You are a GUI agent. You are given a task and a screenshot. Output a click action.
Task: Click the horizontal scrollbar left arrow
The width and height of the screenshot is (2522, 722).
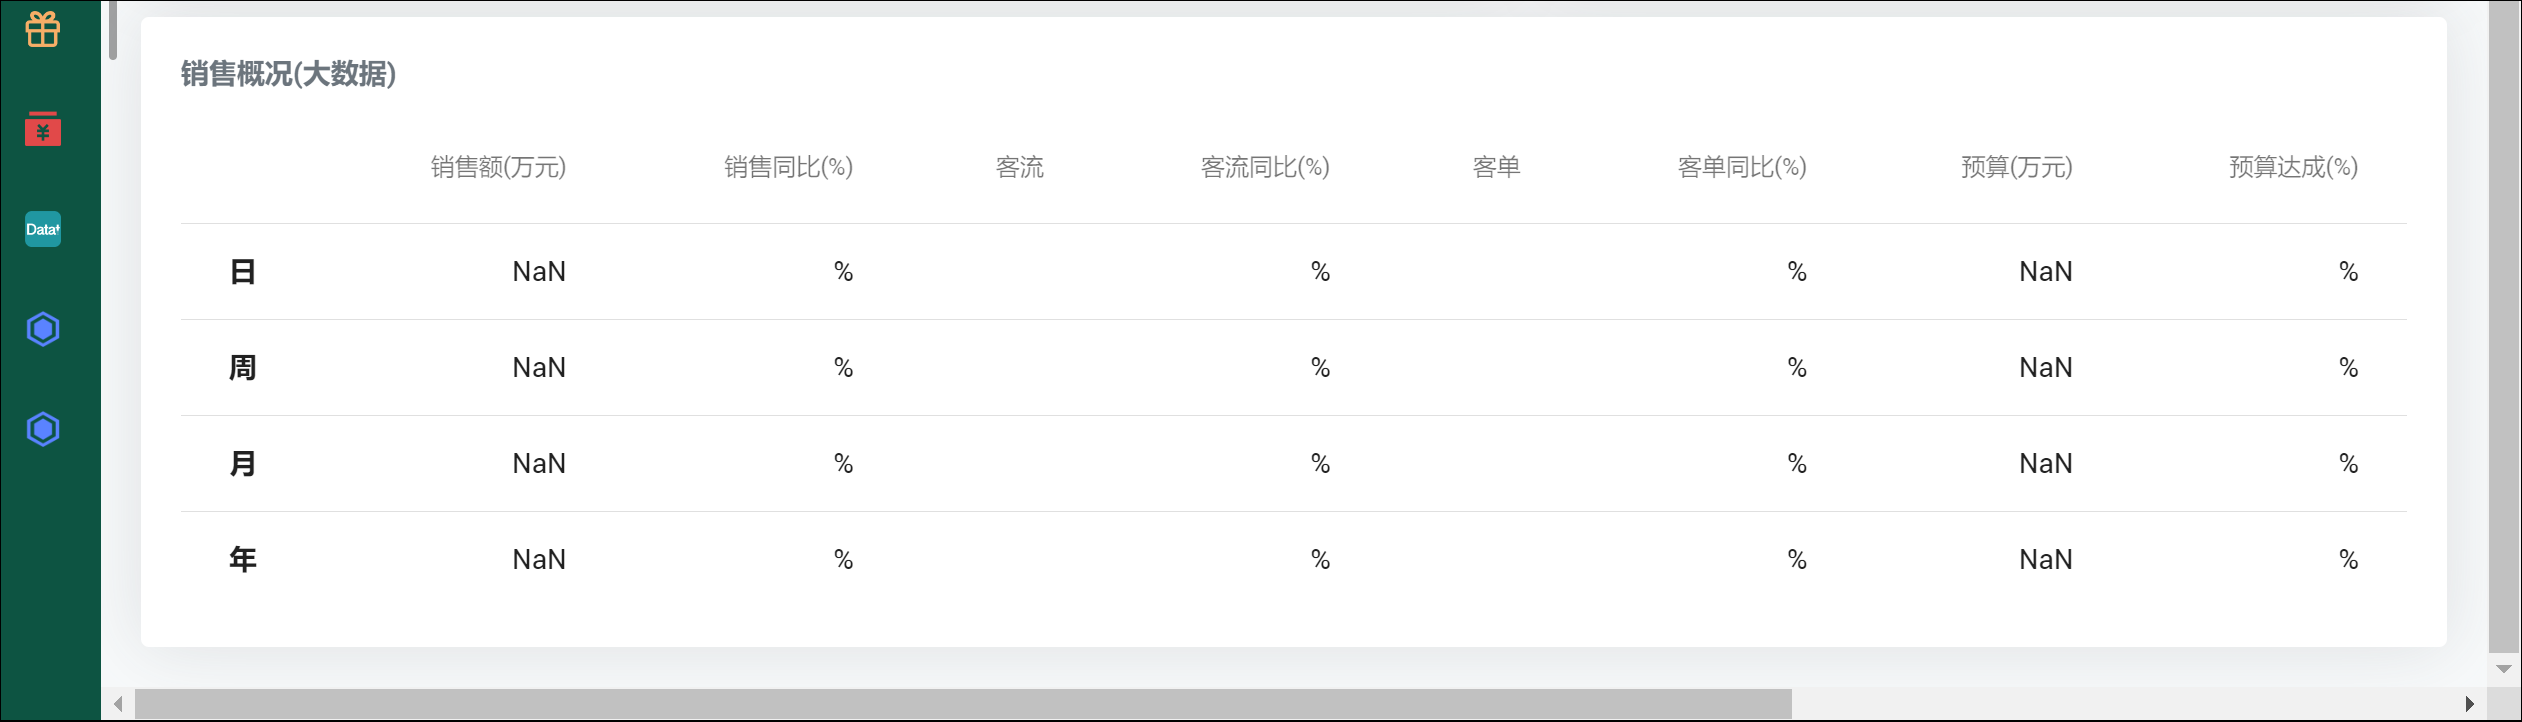(x=118, y=704)
